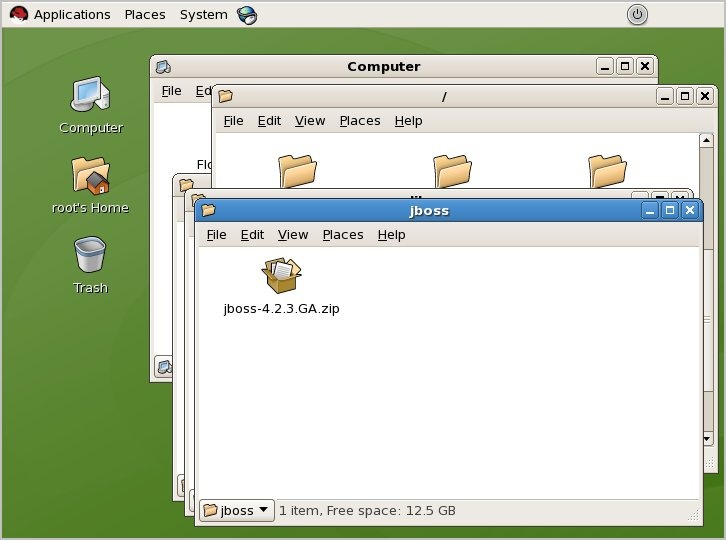This screenshot has width=726, height=540.
Task: Open the Applications panel menu
Action: click(72, 14)
